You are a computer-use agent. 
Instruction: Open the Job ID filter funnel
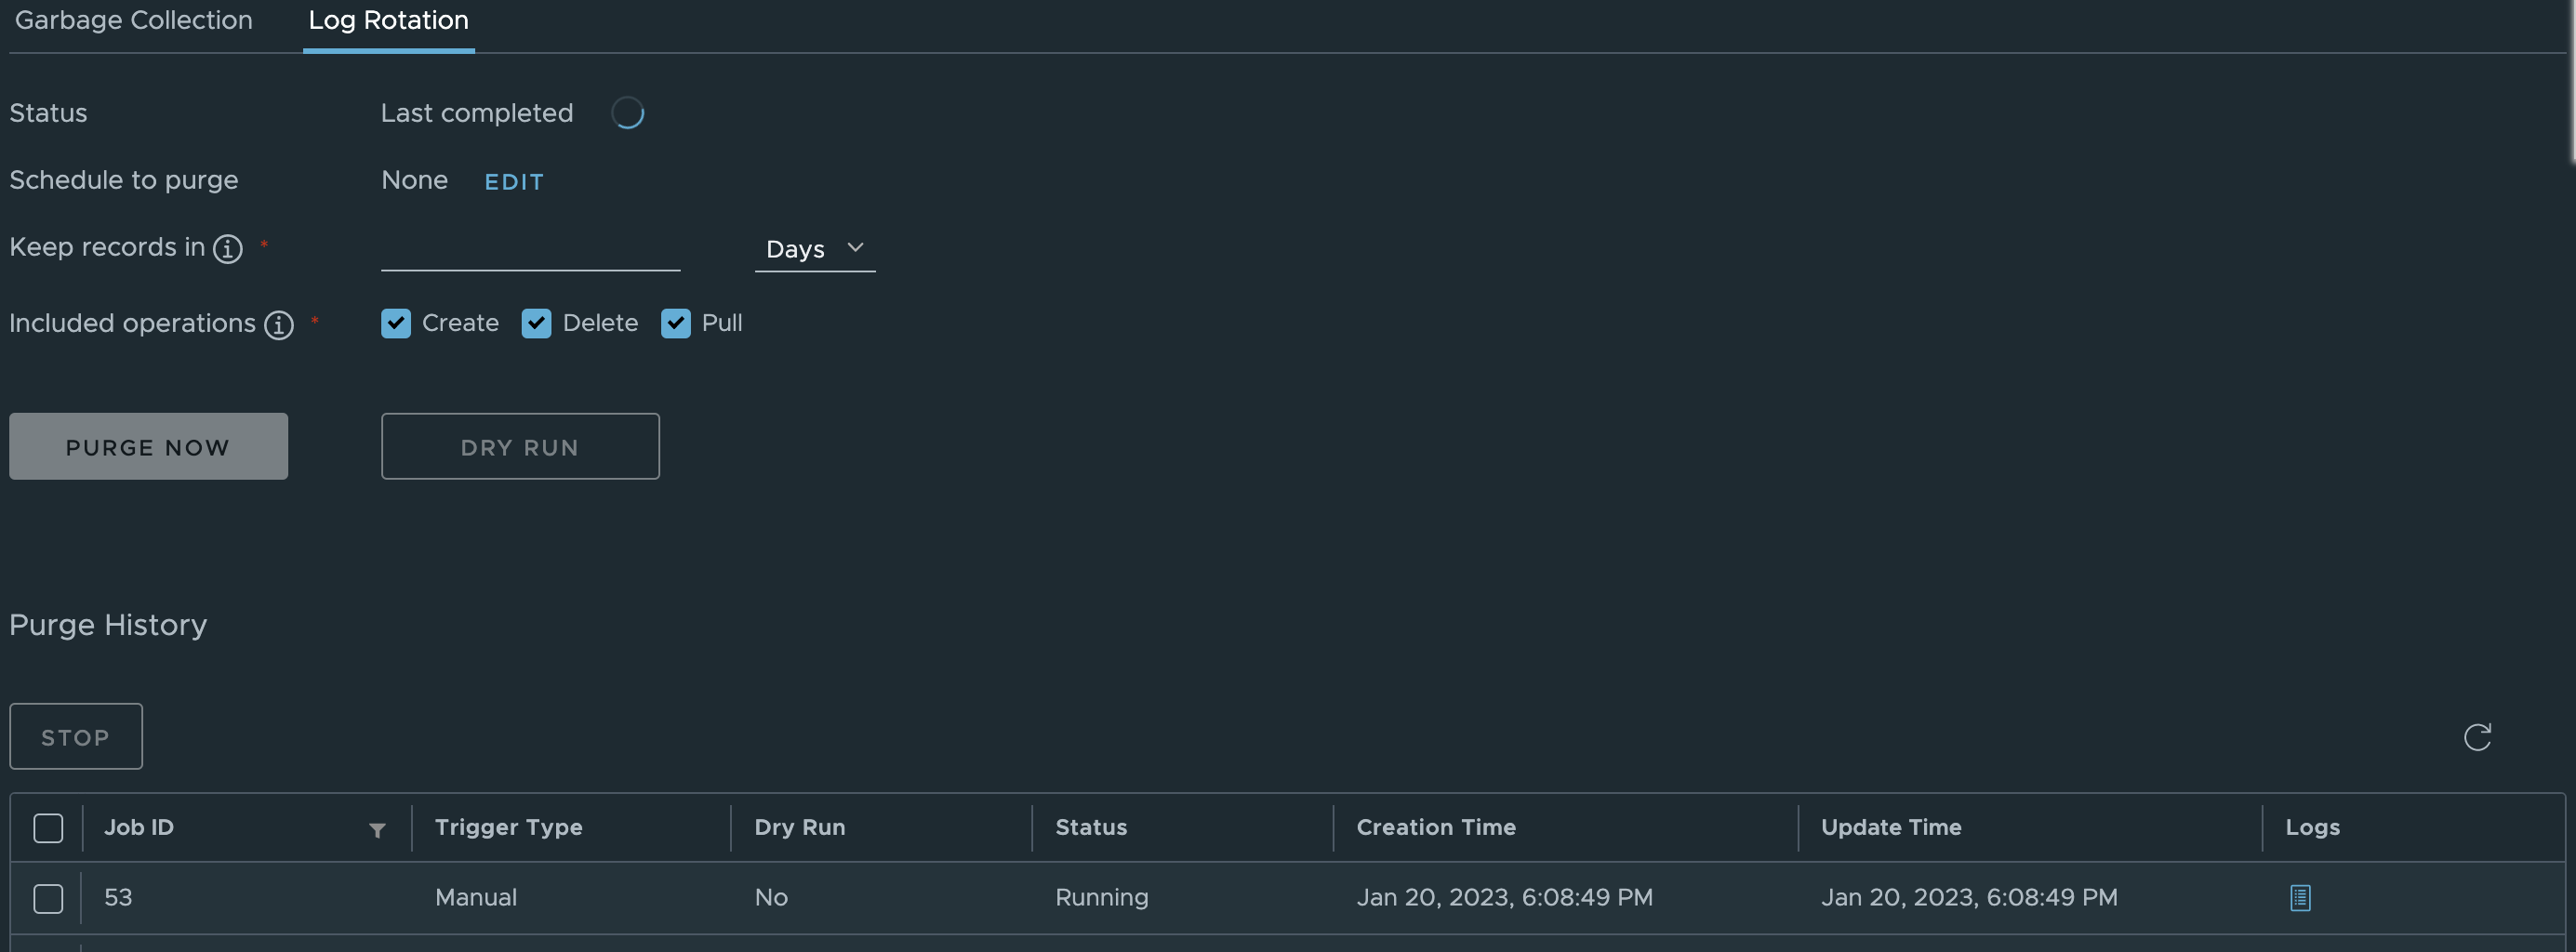tap(377, 830)
